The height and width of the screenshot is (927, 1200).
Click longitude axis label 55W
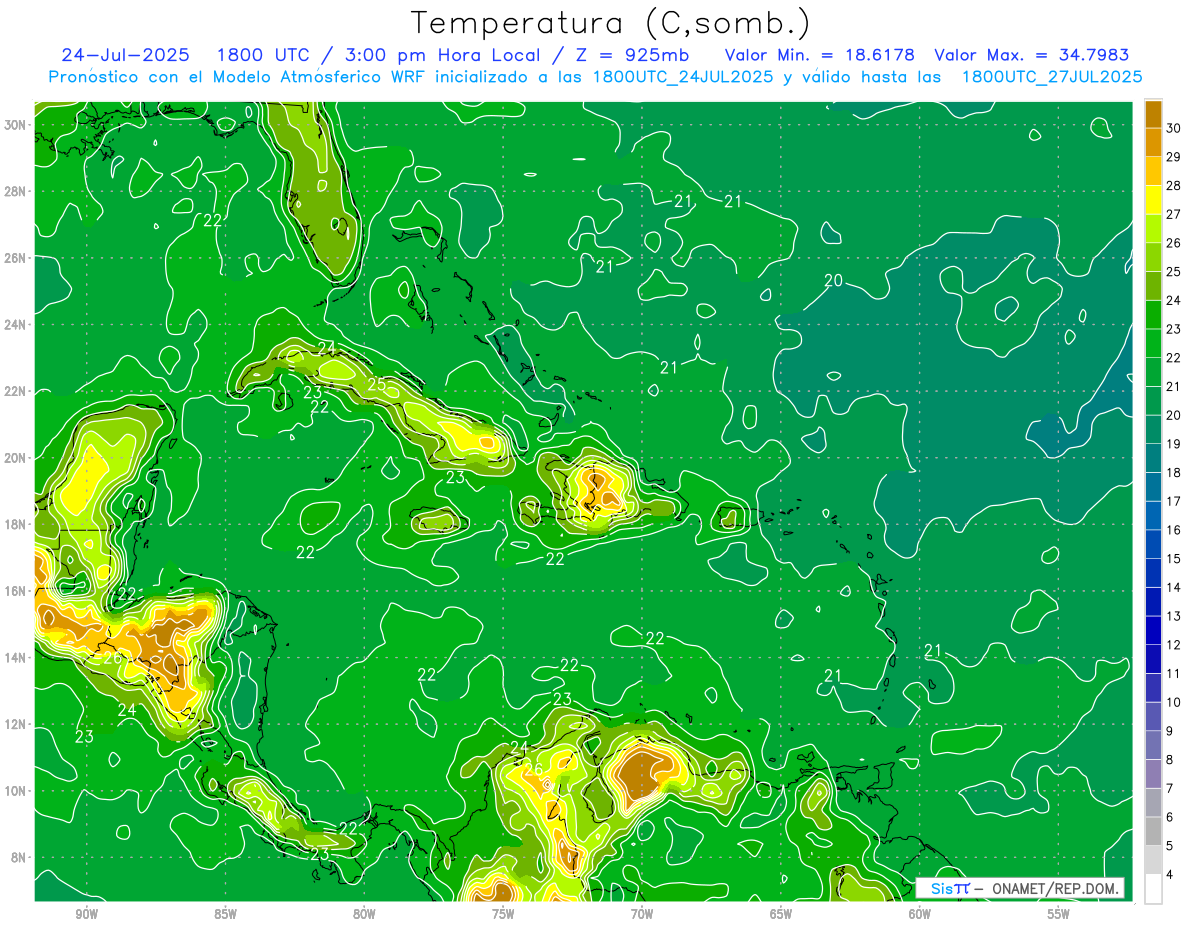coord(1059,914)
